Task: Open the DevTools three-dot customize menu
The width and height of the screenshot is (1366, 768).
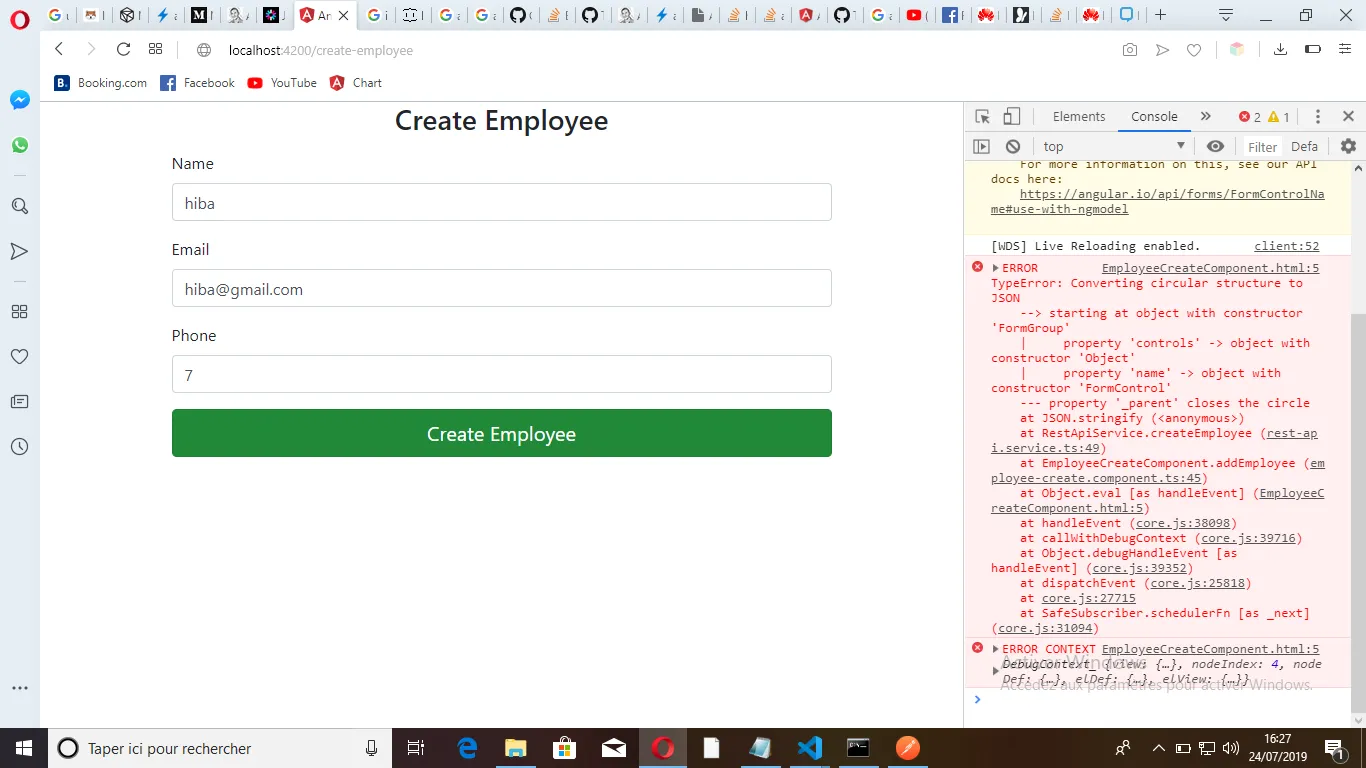Action: (x=1318, y=116)
